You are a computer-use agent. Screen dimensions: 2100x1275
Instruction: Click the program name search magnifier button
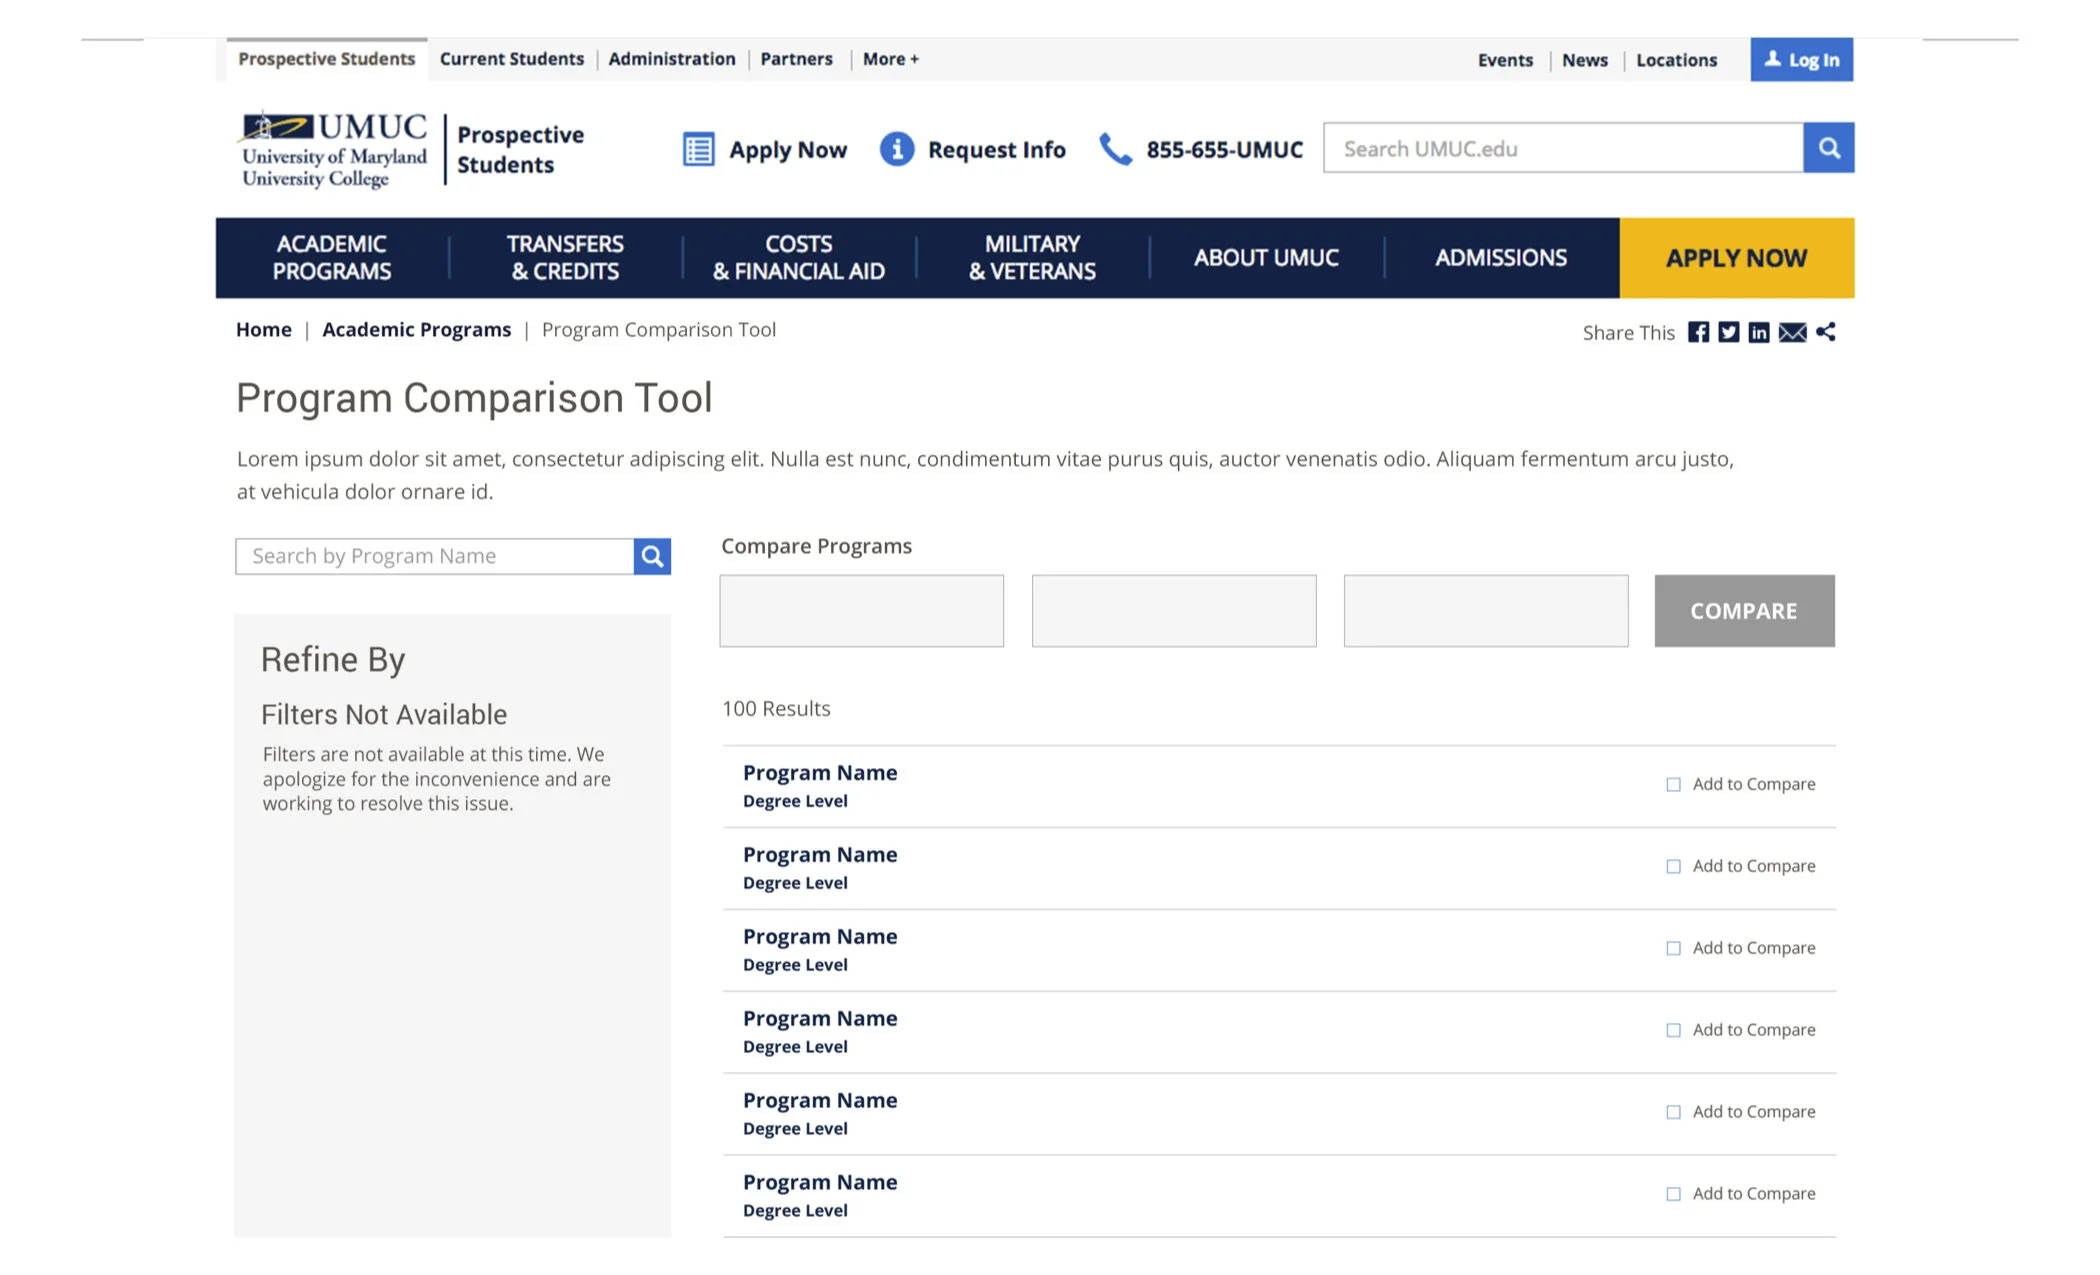pyautogui.click(x=652, y=556)
